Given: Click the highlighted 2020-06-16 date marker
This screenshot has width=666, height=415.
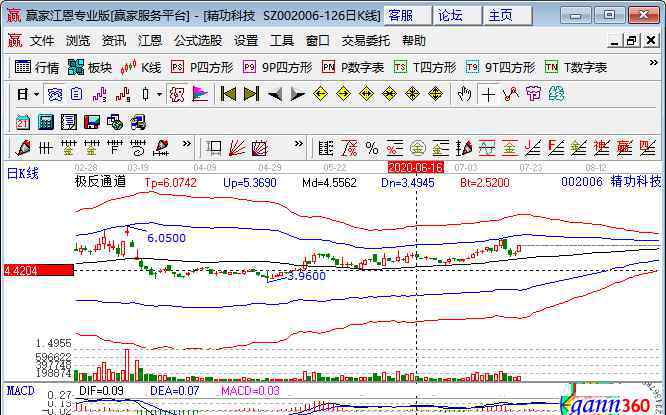Looking at the screenshot, I should 416,167.
